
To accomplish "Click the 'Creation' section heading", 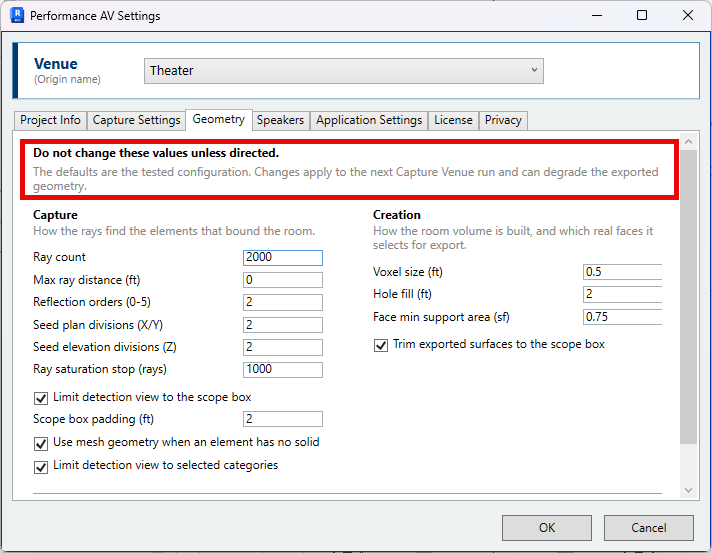I will click(396, 215).
